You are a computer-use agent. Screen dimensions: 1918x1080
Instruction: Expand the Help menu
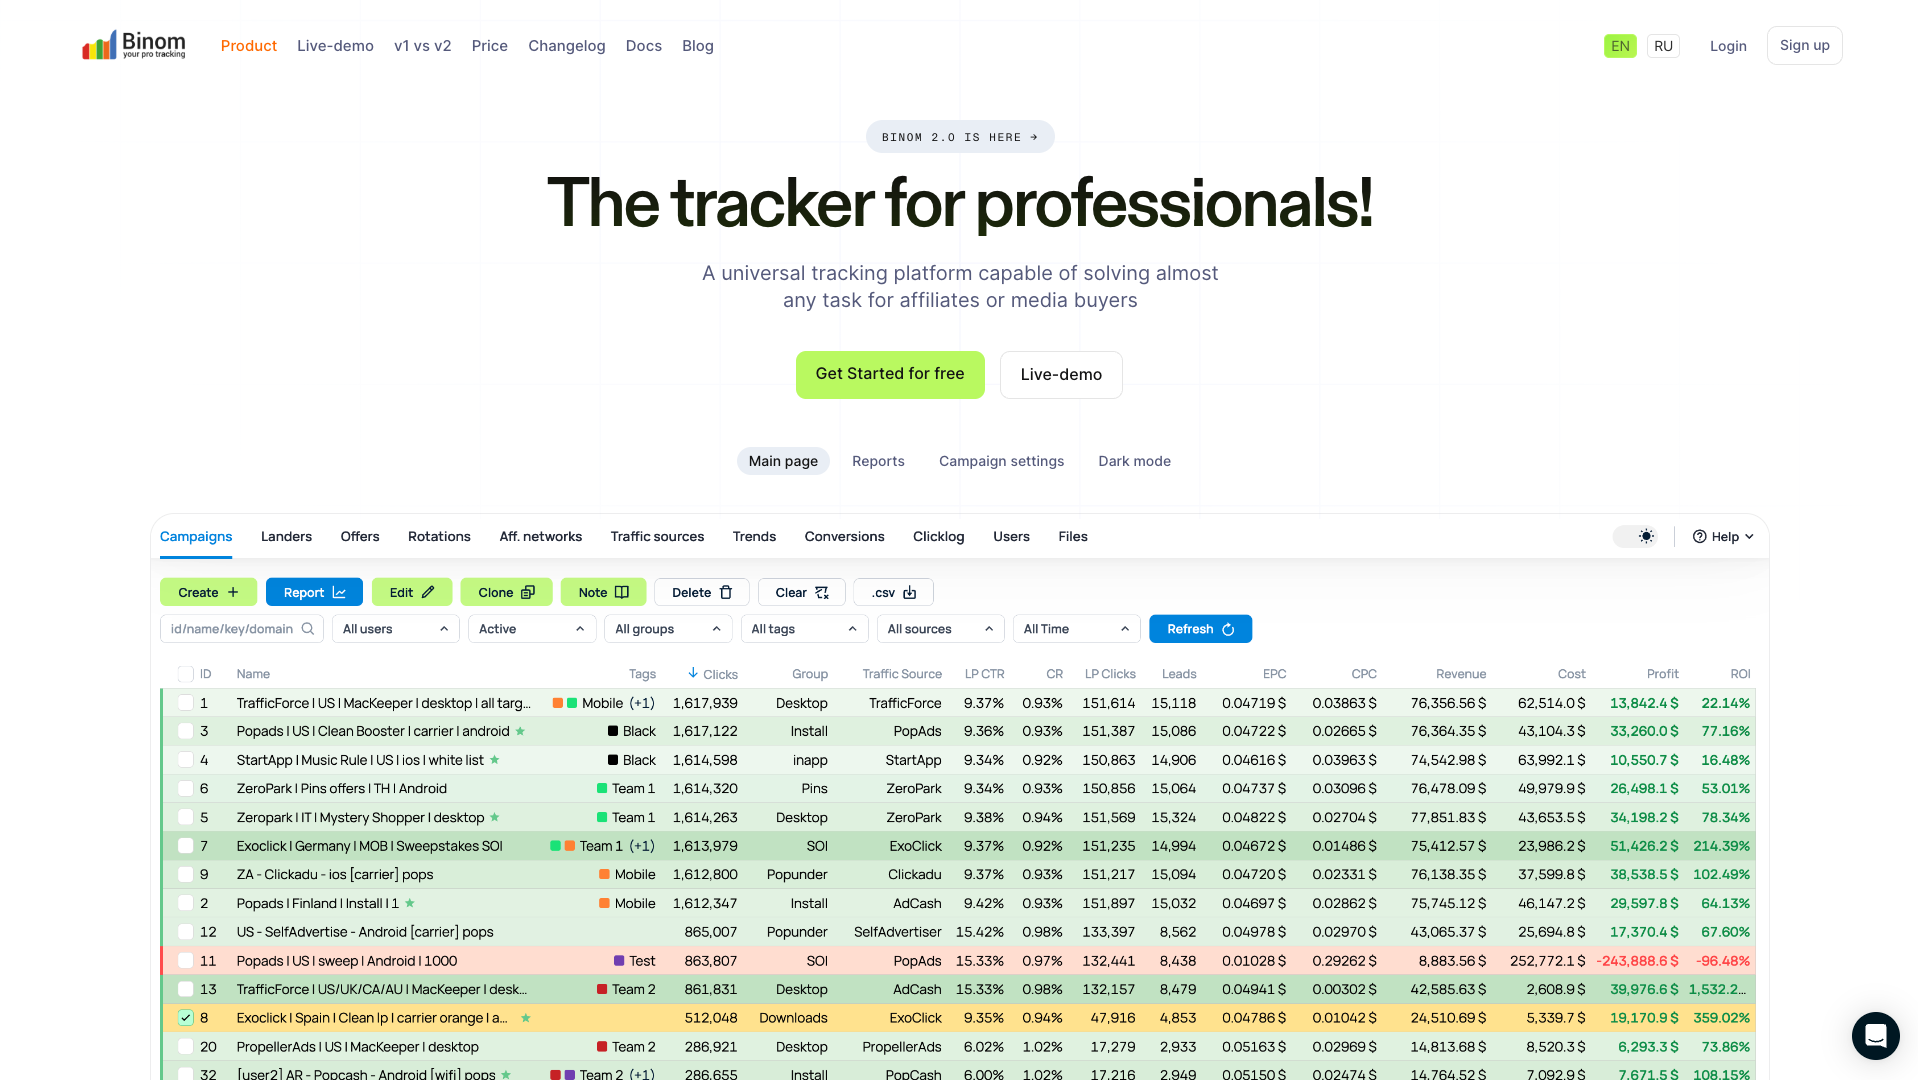[x=1723, y=537]
